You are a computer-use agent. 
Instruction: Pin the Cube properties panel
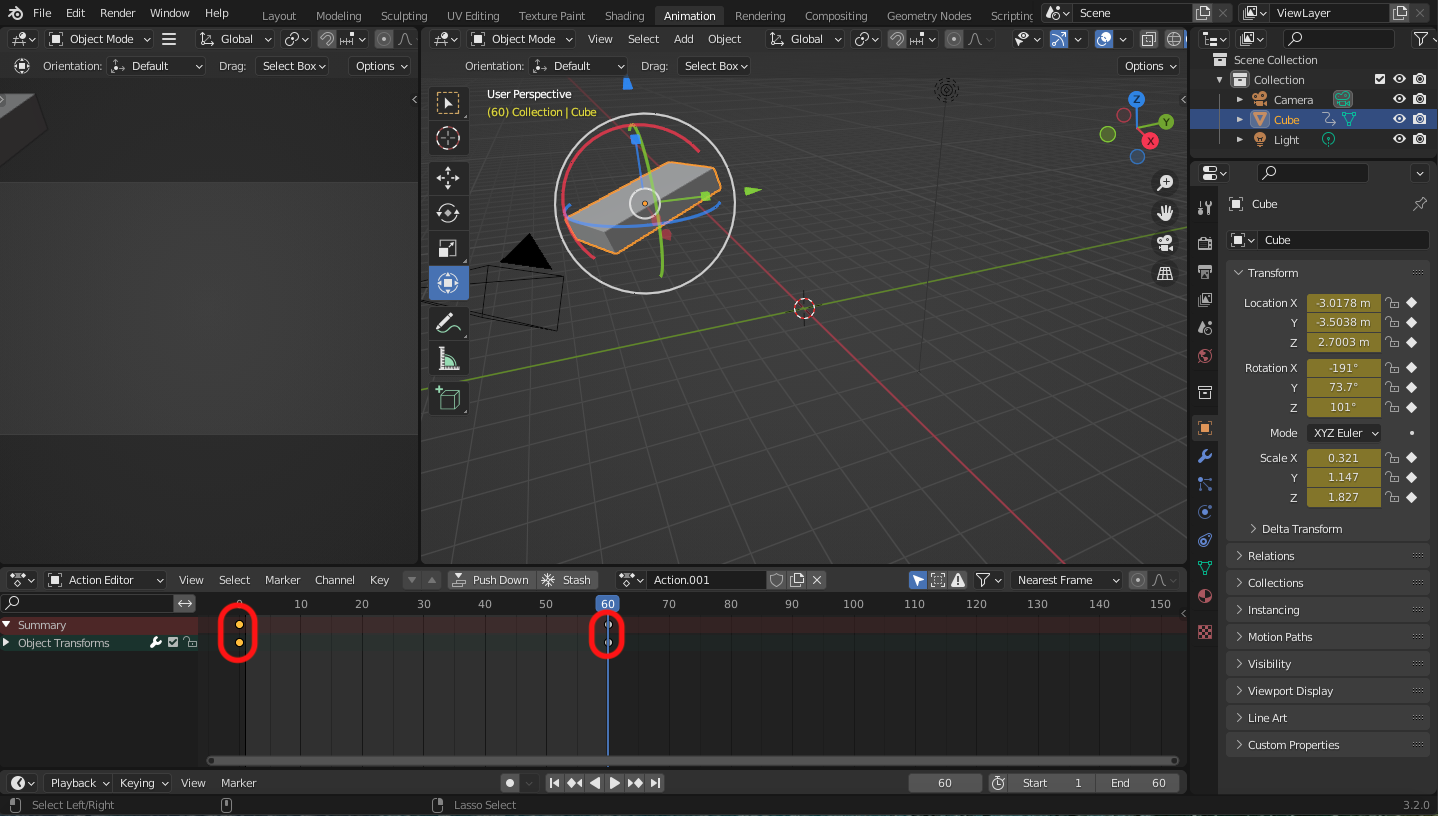tap(1419, 203)
